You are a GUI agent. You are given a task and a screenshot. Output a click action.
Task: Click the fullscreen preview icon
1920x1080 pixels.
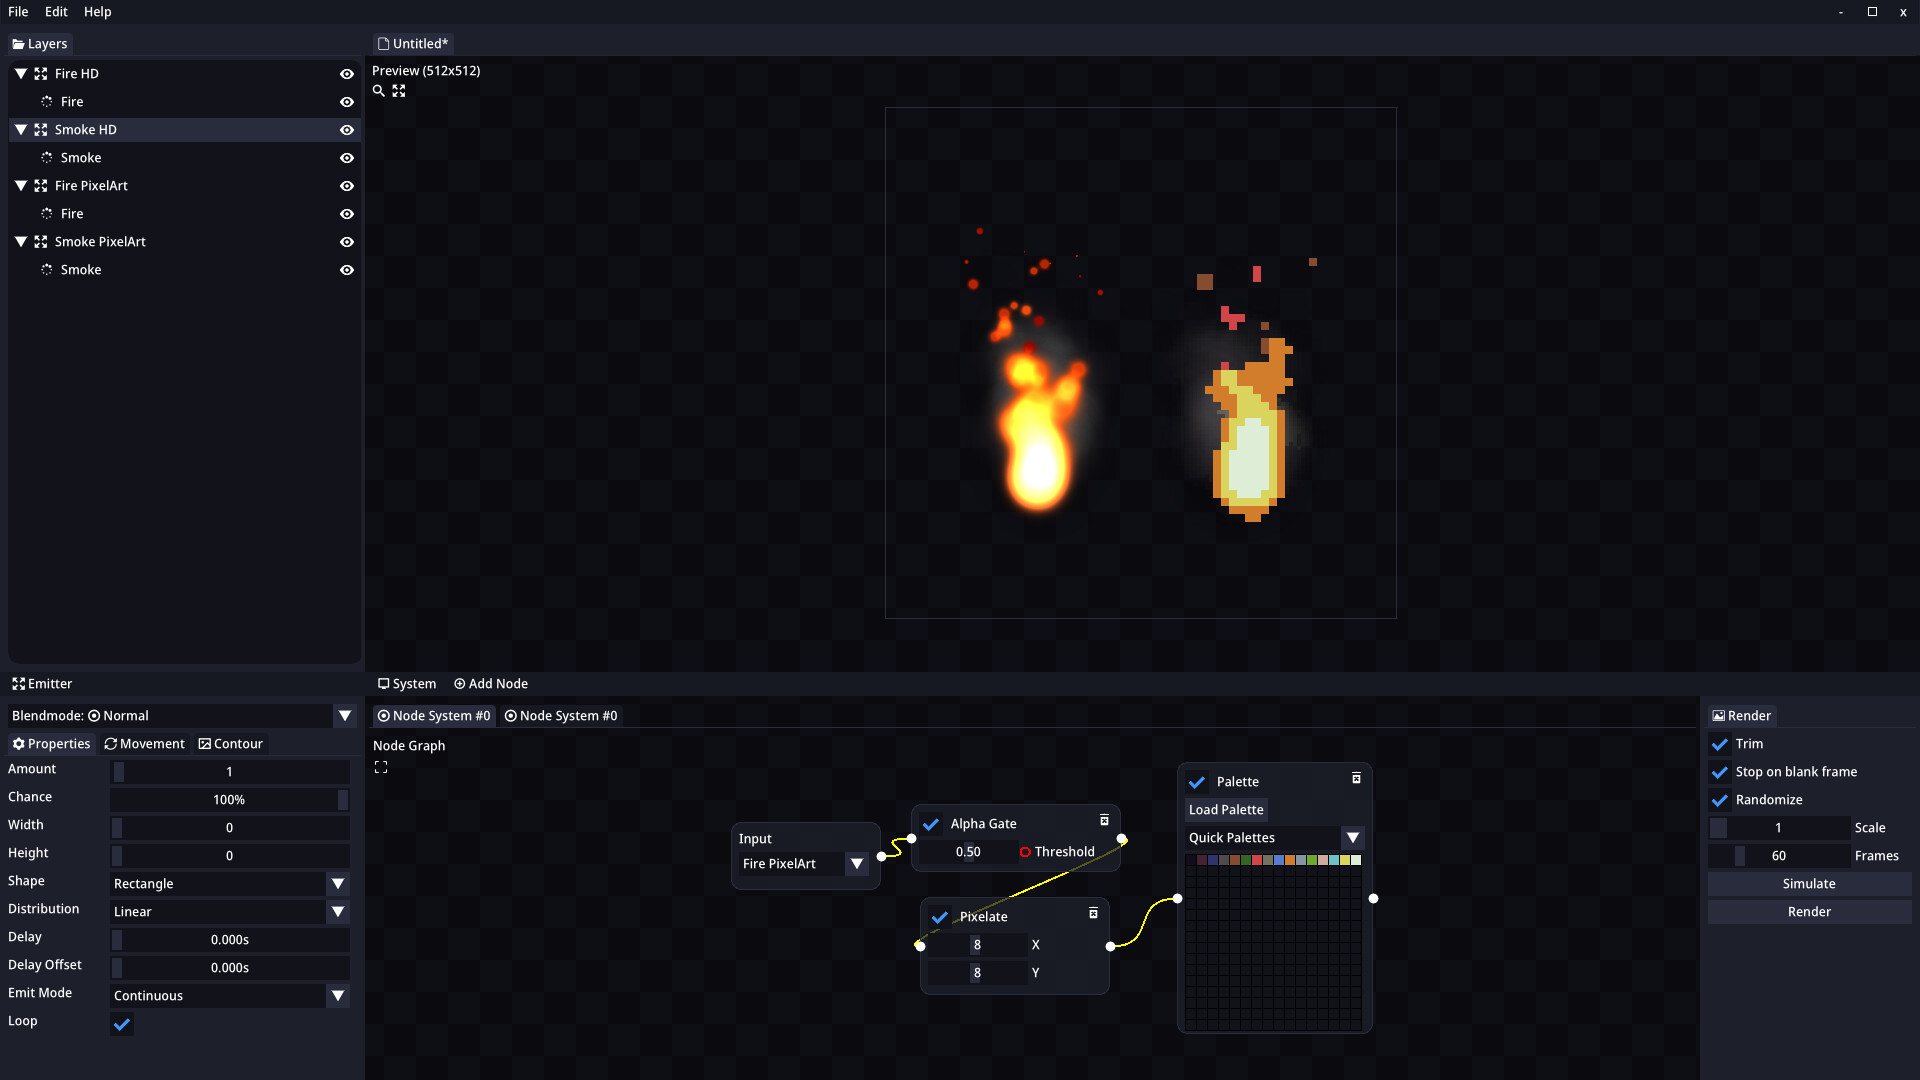pyautogui.click(x=399, y=90)
